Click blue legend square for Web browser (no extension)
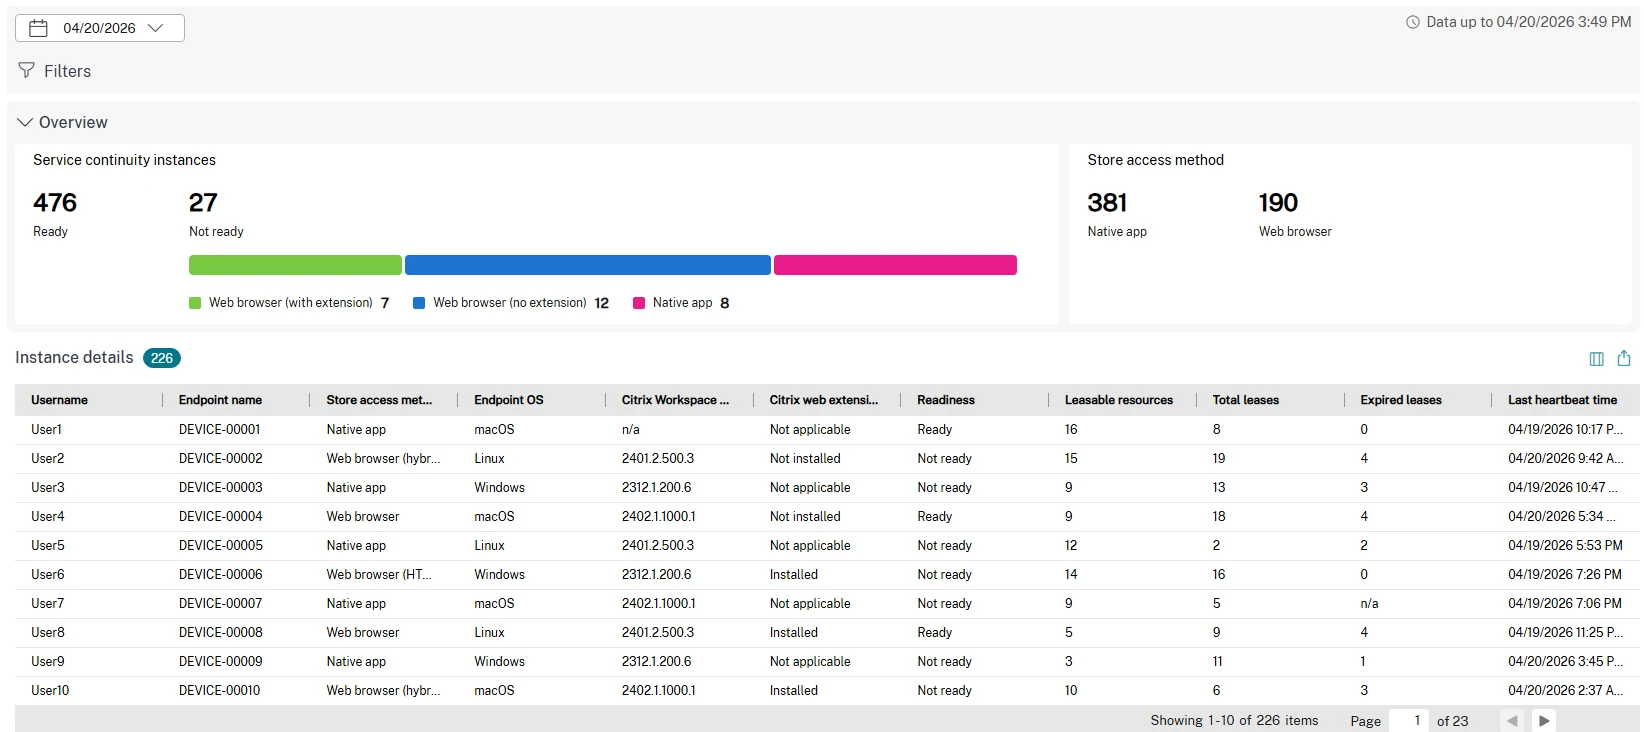 pyautogui.click(x=419, y=303)
